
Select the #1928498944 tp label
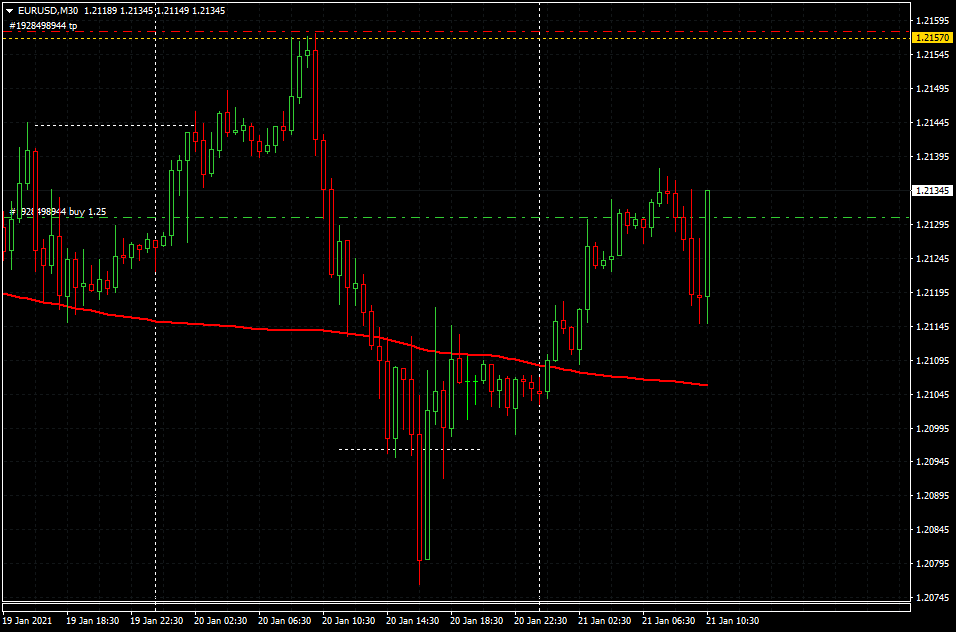43,26
